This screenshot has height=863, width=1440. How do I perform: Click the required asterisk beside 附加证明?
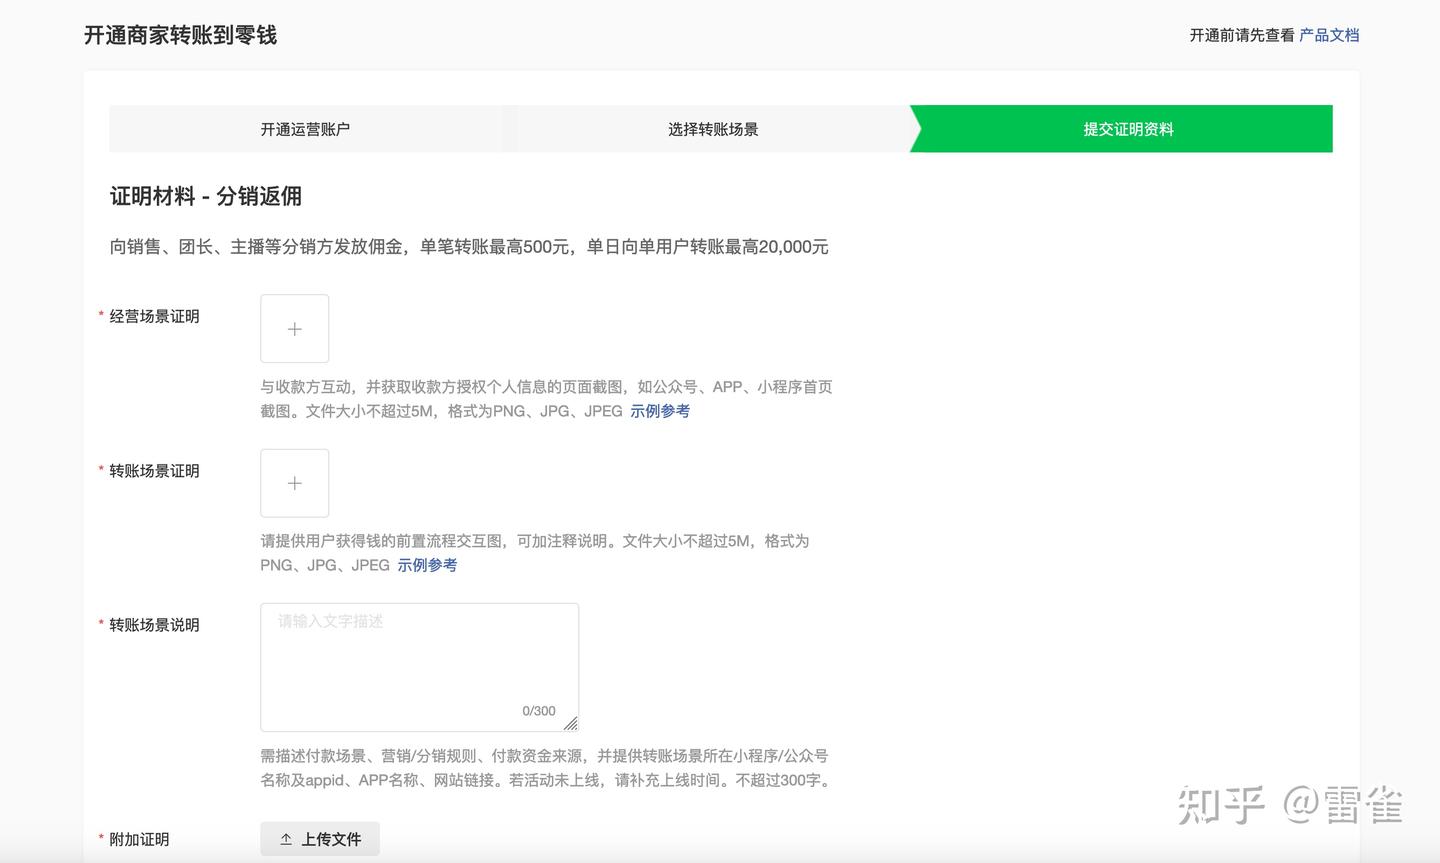click(x=100, y=839)
